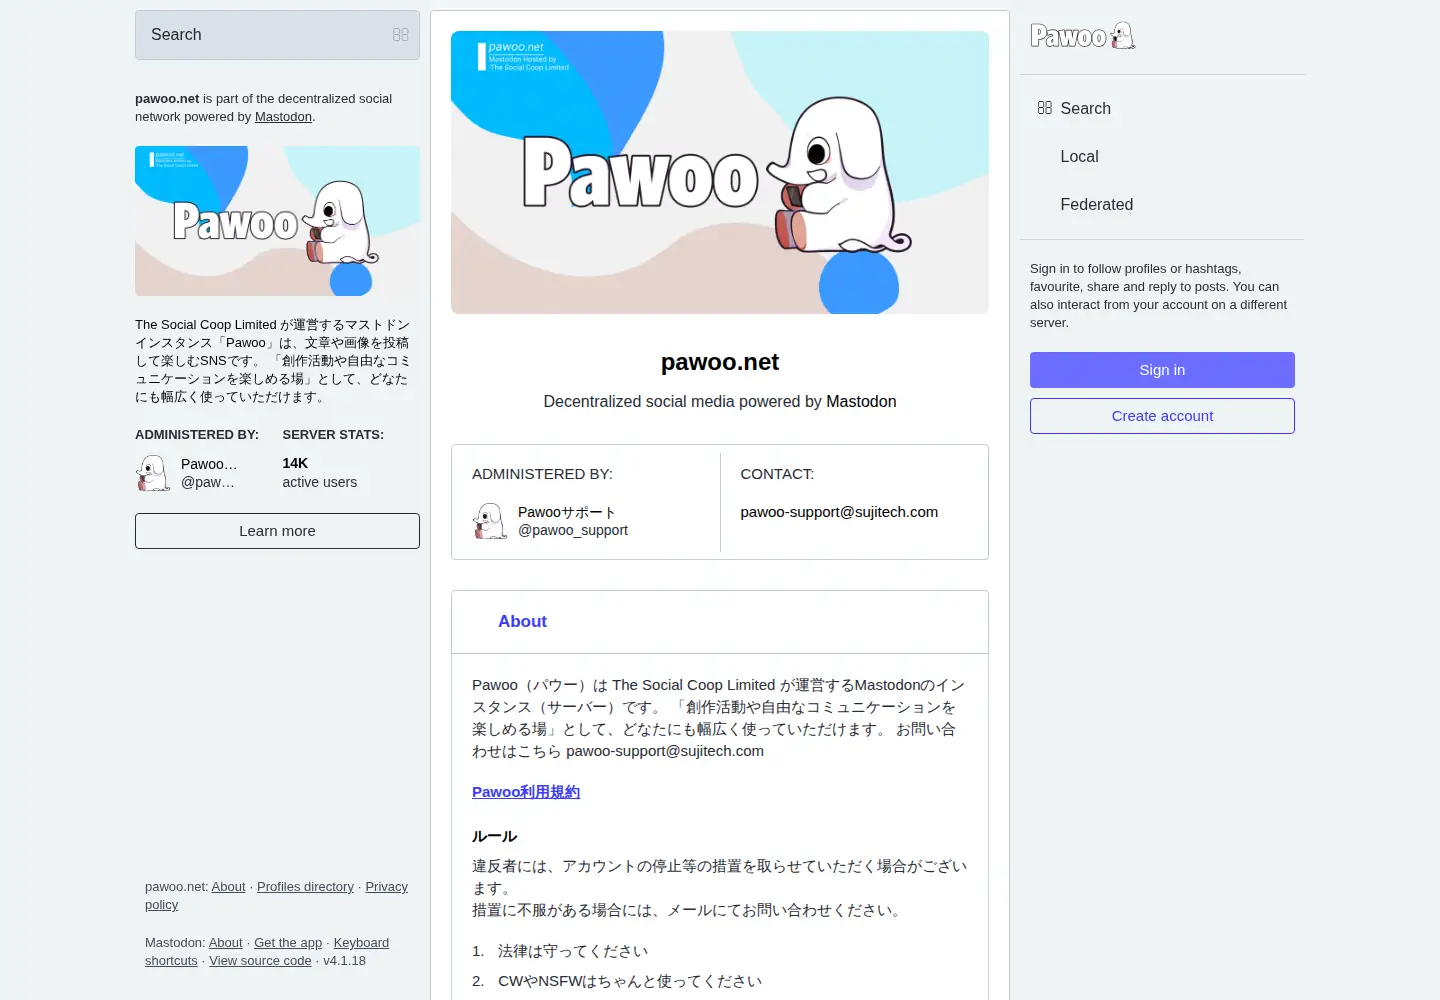Image resolution: width=1440 pixels, height=1000 pixels.
Task: Click rule 1 法律は守ってください
Action: pyautogui.click(x=573, y=951)
